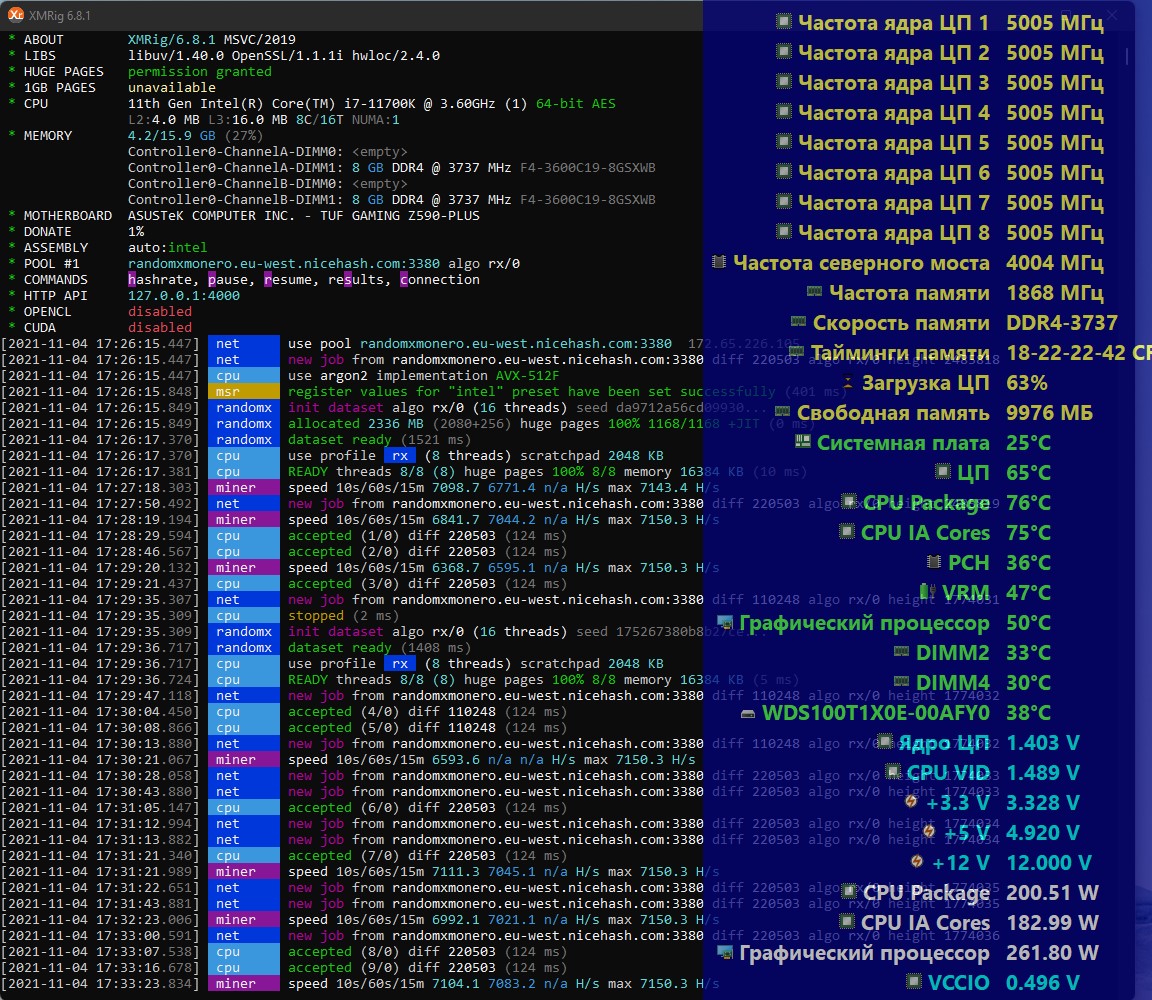Click the chip icon beside ЦП 65°C

point(943,471)
